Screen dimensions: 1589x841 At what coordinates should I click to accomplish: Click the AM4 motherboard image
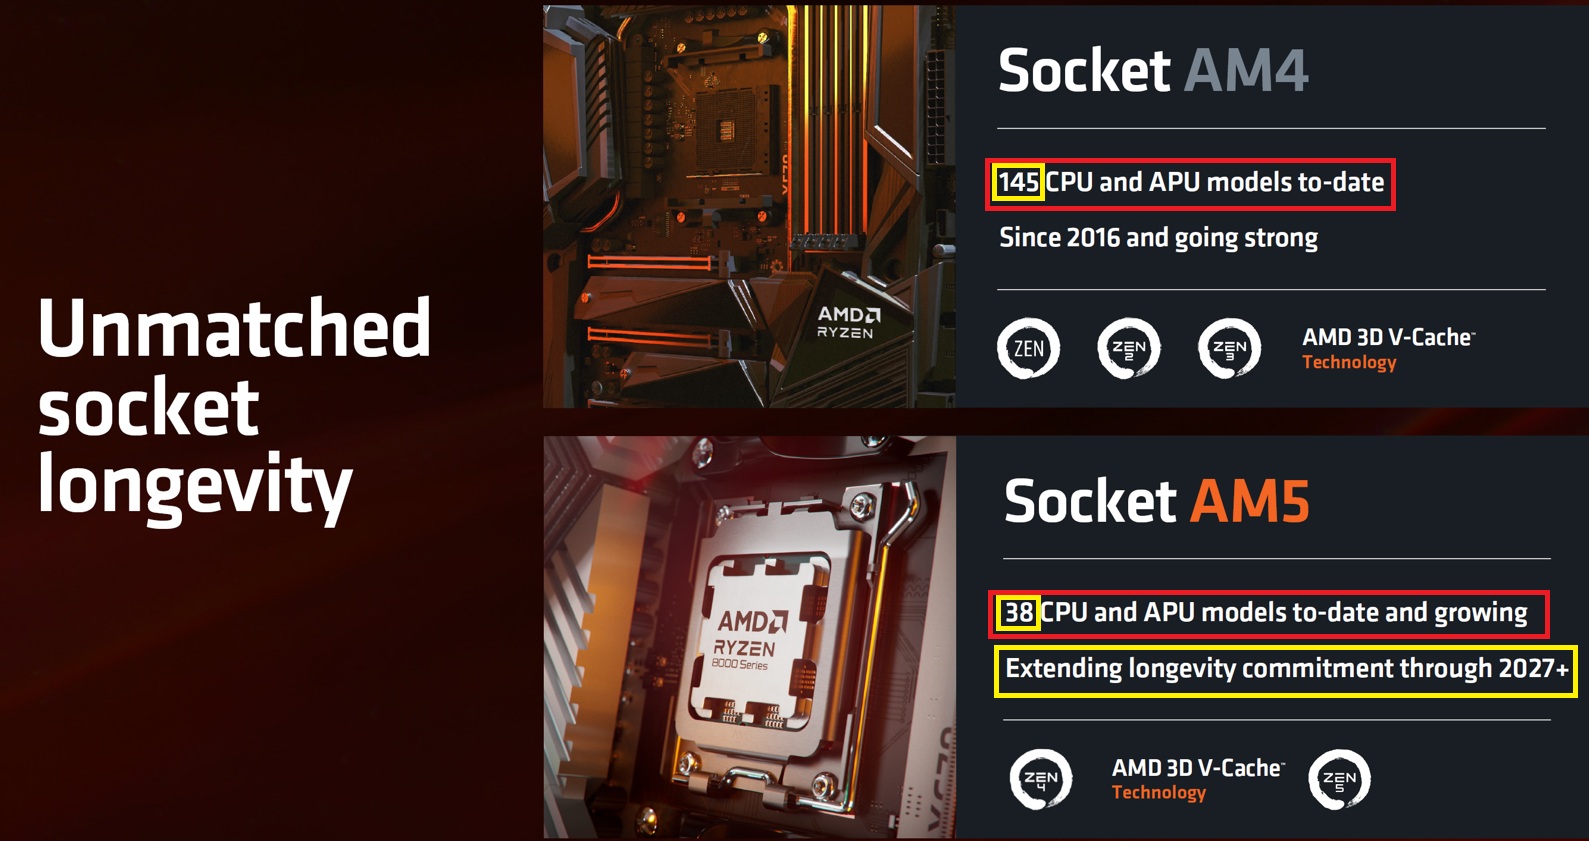[x=749, y=206]
